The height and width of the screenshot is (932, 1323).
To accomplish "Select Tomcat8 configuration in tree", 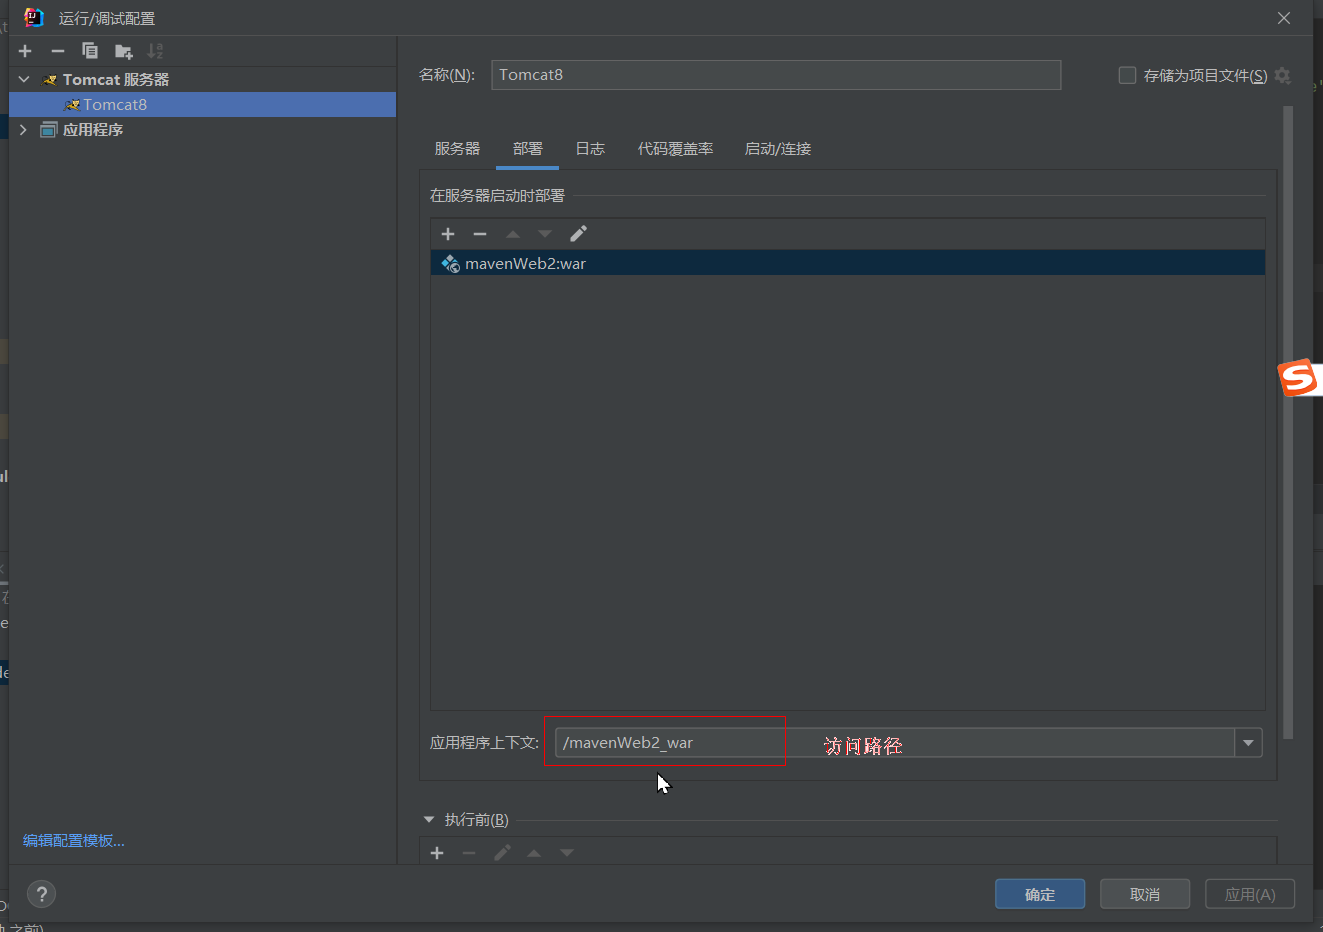I will pyautogui.click(x=202, y=104).
